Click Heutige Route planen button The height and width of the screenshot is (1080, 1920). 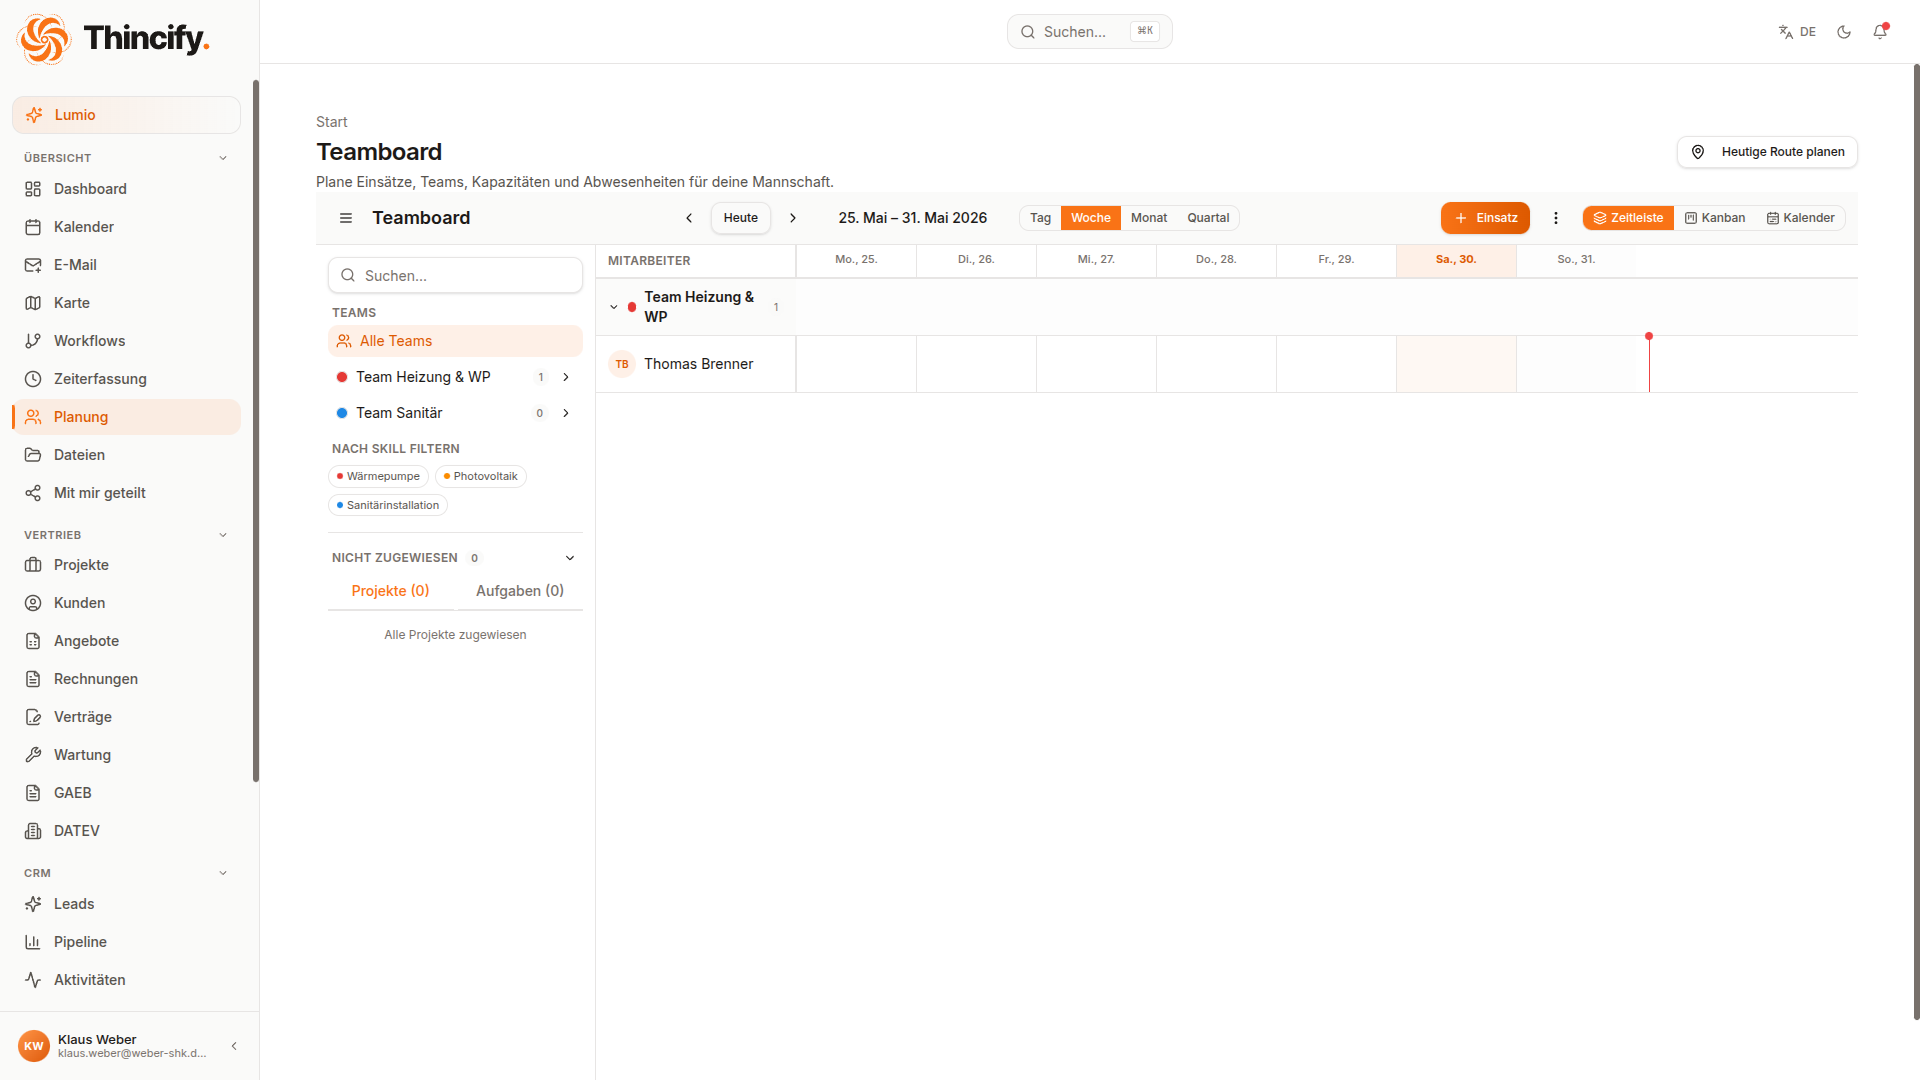pyautogui.click(x=1767, y=152)
